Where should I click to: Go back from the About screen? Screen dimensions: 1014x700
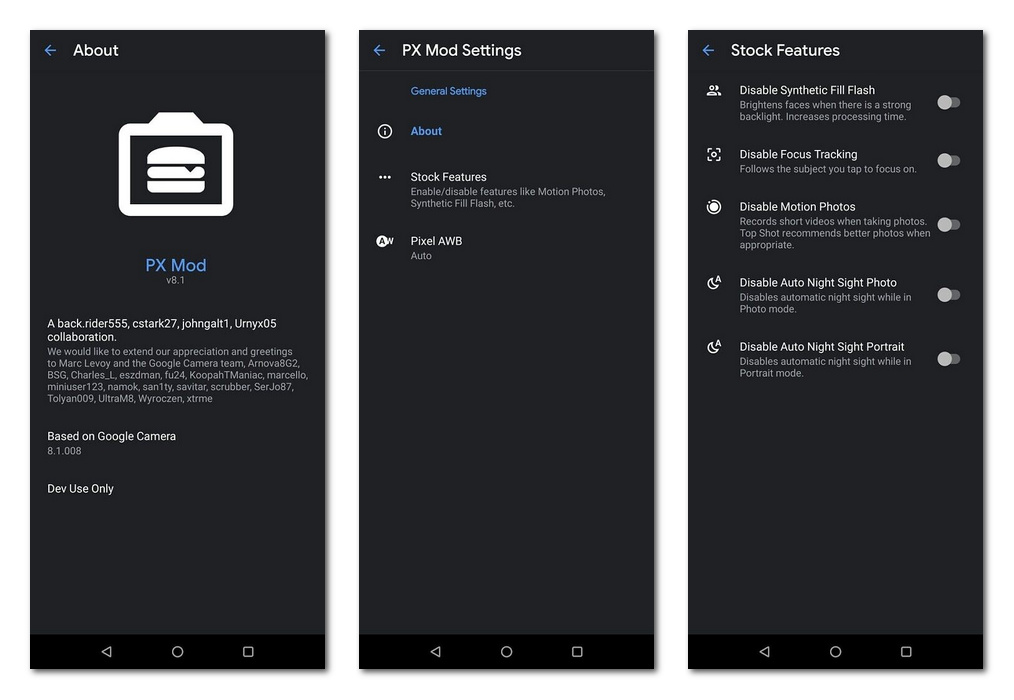[x=51, y=50]
